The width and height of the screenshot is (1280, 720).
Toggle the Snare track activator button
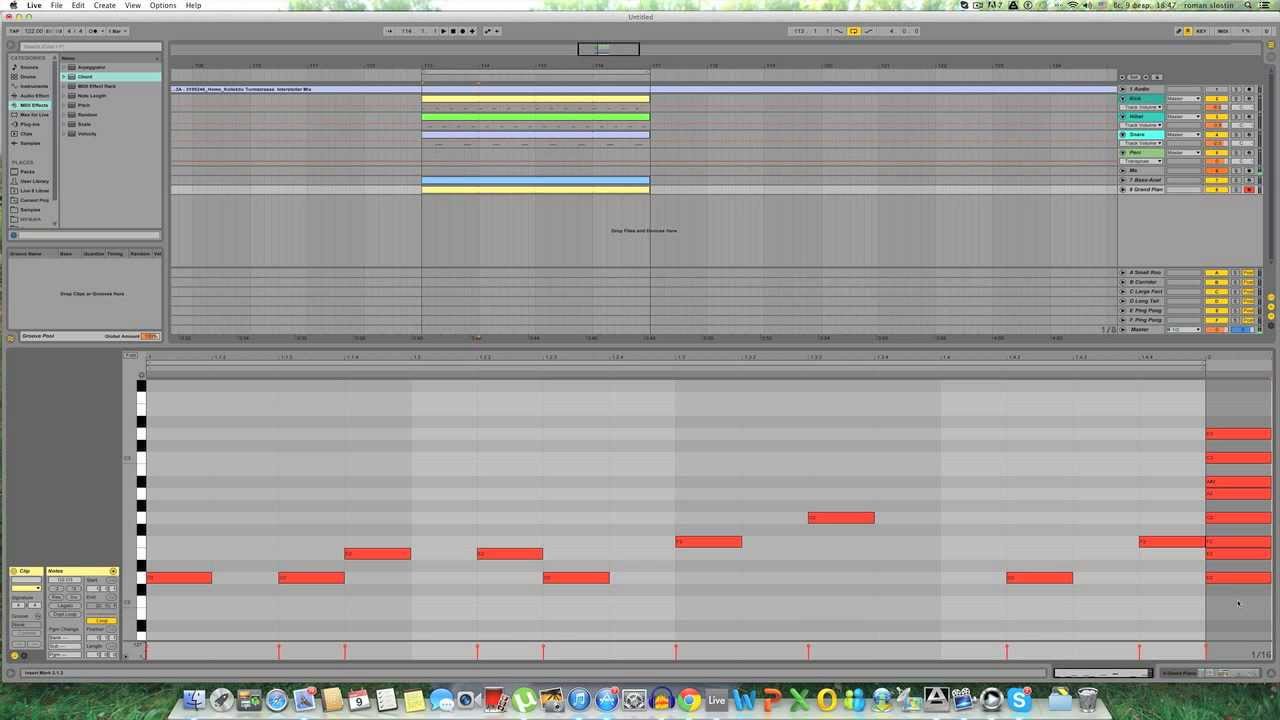click(x=1217, y=135)
